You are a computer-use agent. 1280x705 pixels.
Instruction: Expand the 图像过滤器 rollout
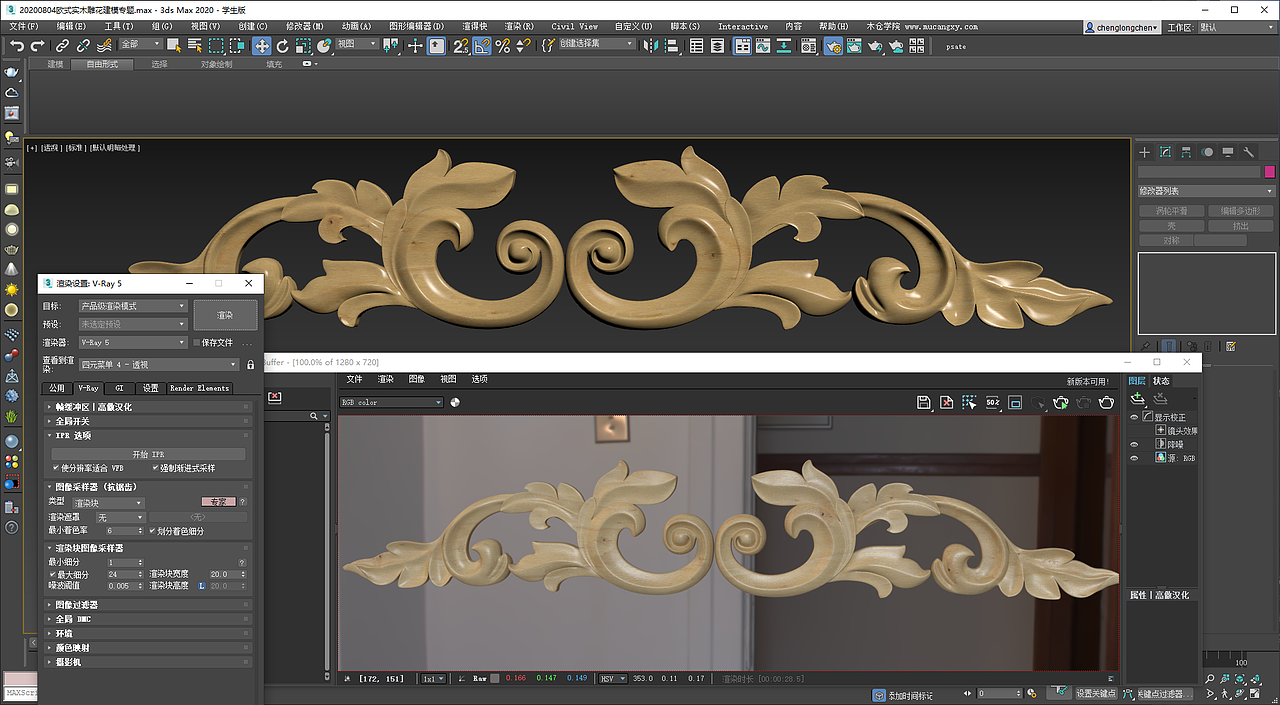coord(148,605)
